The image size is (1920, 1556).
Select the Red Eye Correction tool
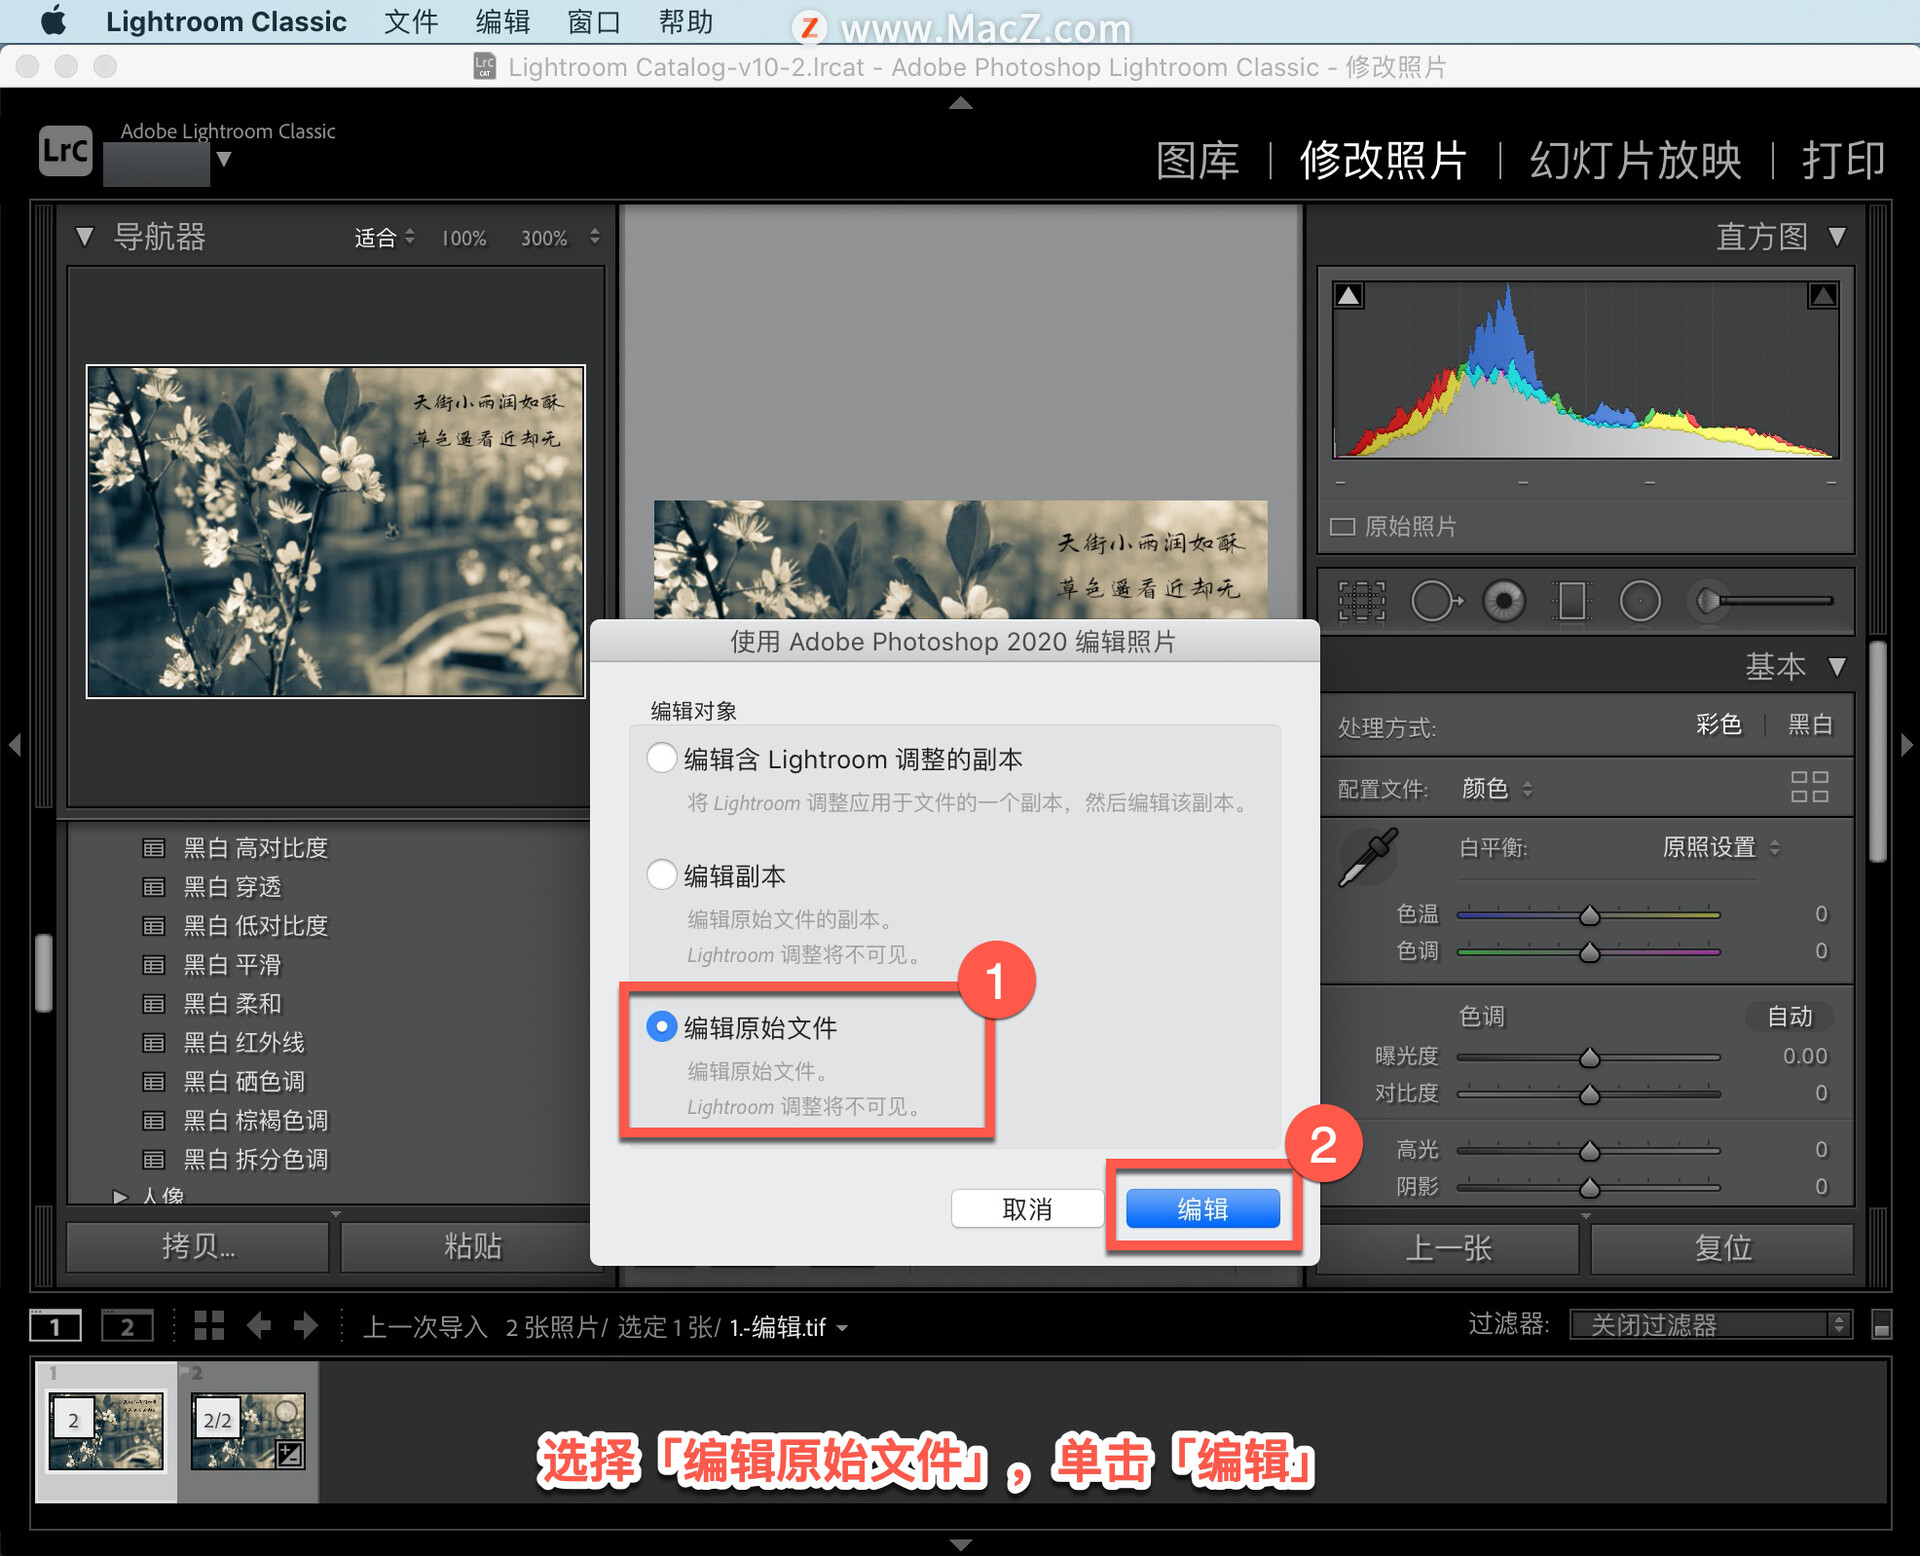[1503, 601]
